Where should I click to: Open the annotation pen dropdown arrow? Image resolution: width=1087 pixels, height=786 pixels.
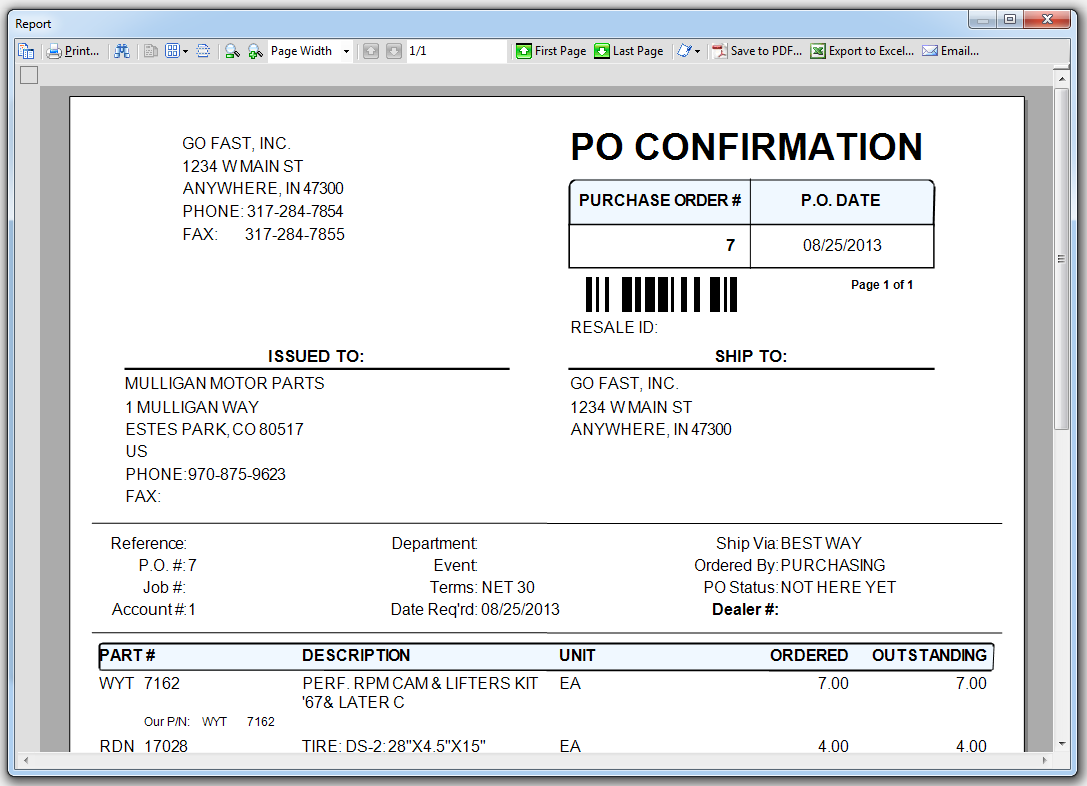tap(697, 51)
